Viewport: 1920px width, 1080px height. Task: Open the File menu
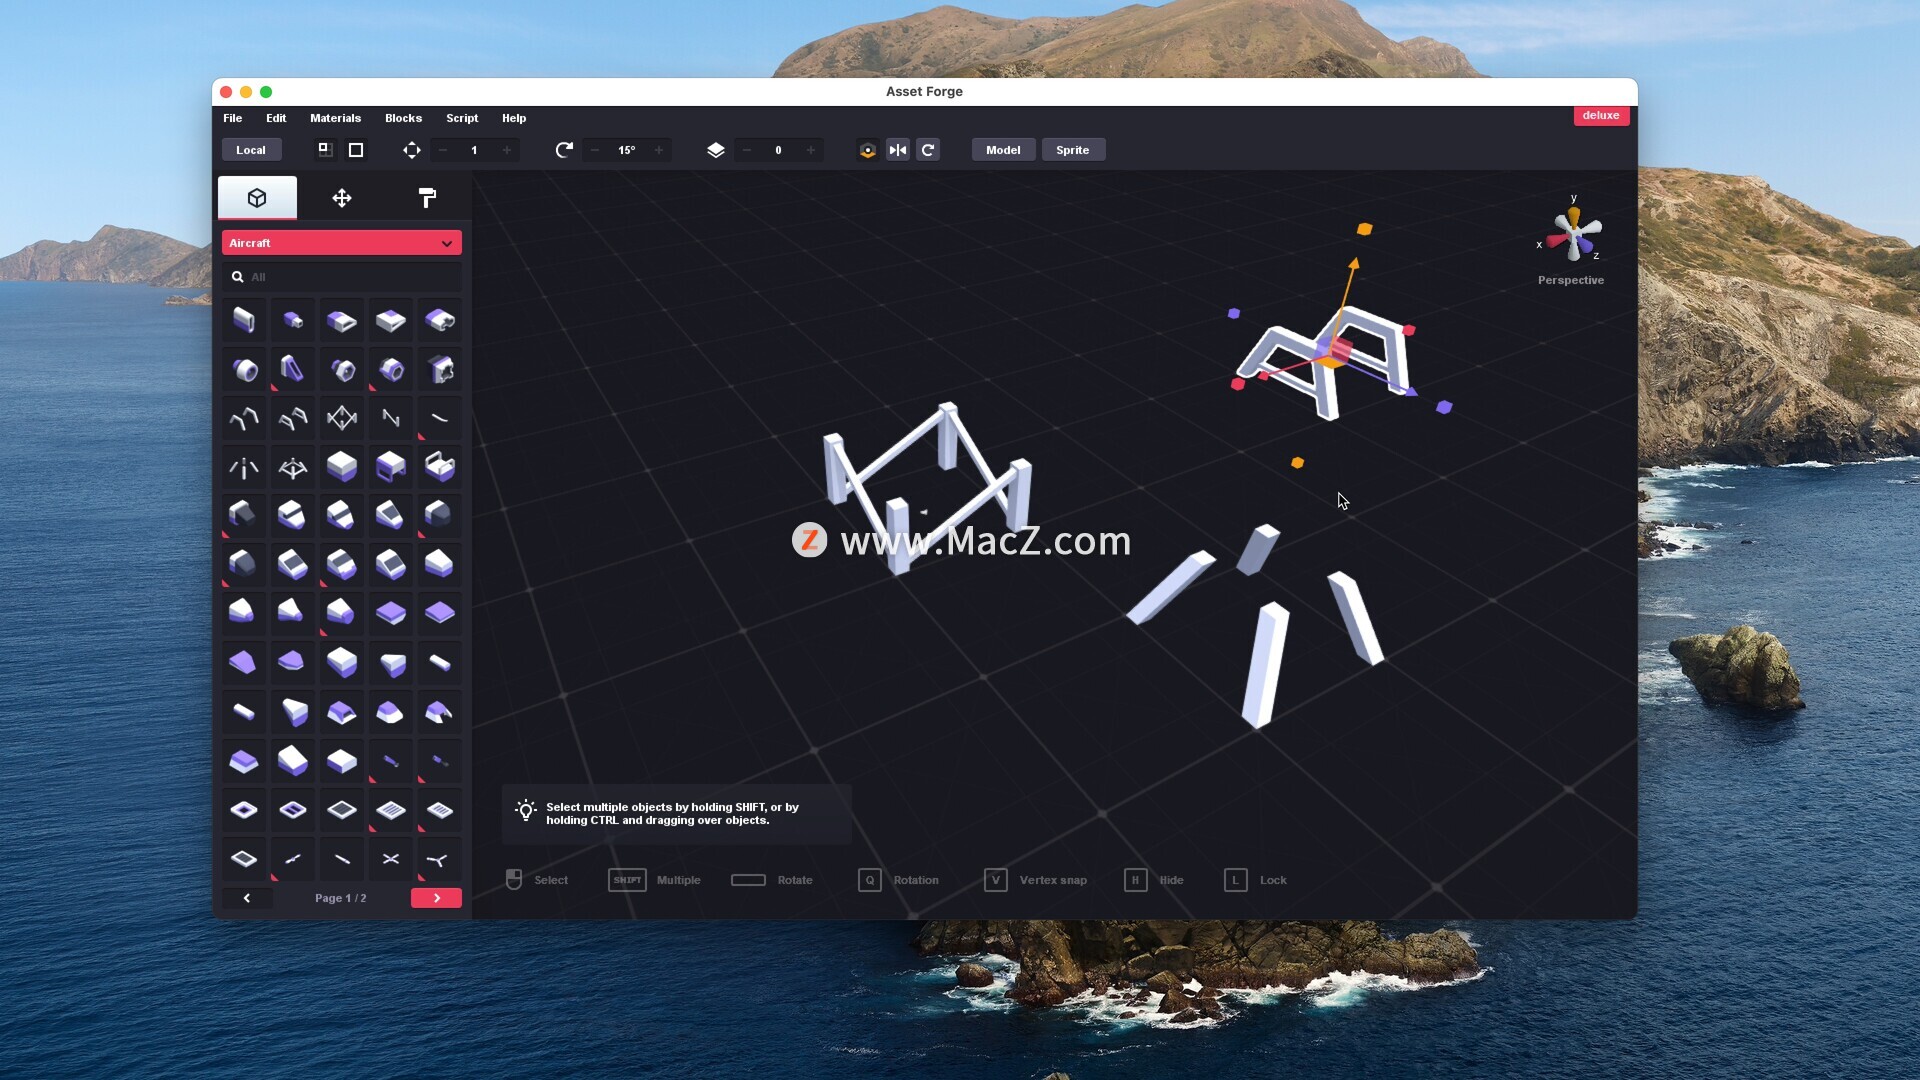232,118
